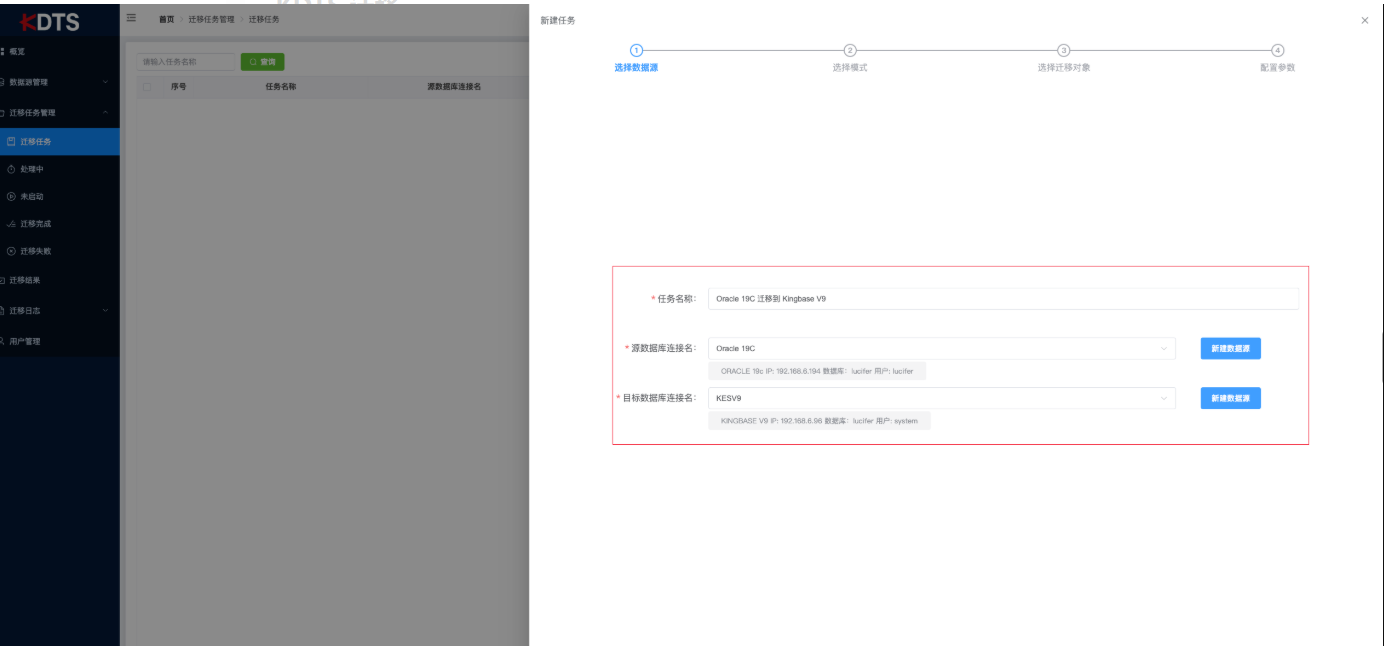Click the 新建任务 dialog title
This screenshot has width=1384, height=646.
558,20
